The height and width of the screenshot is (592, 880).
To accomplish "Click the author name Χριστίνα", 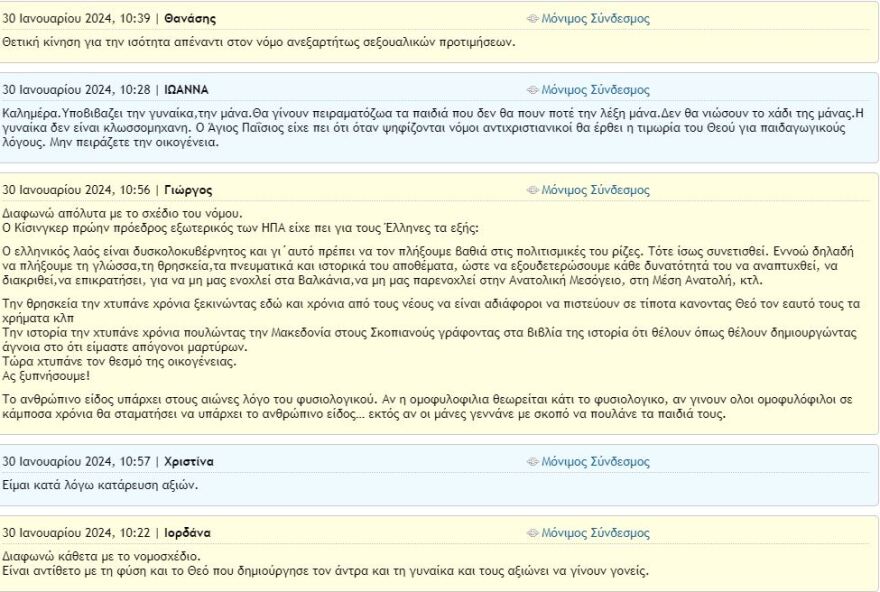I will tap(189, 463).
